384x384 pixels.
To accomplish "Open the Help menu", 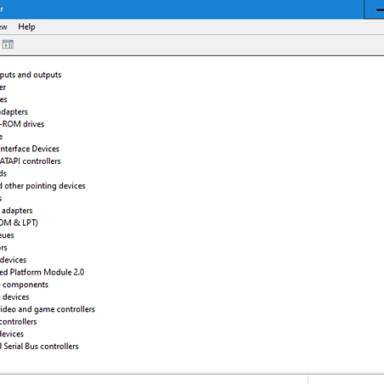I will click(27, 27).
